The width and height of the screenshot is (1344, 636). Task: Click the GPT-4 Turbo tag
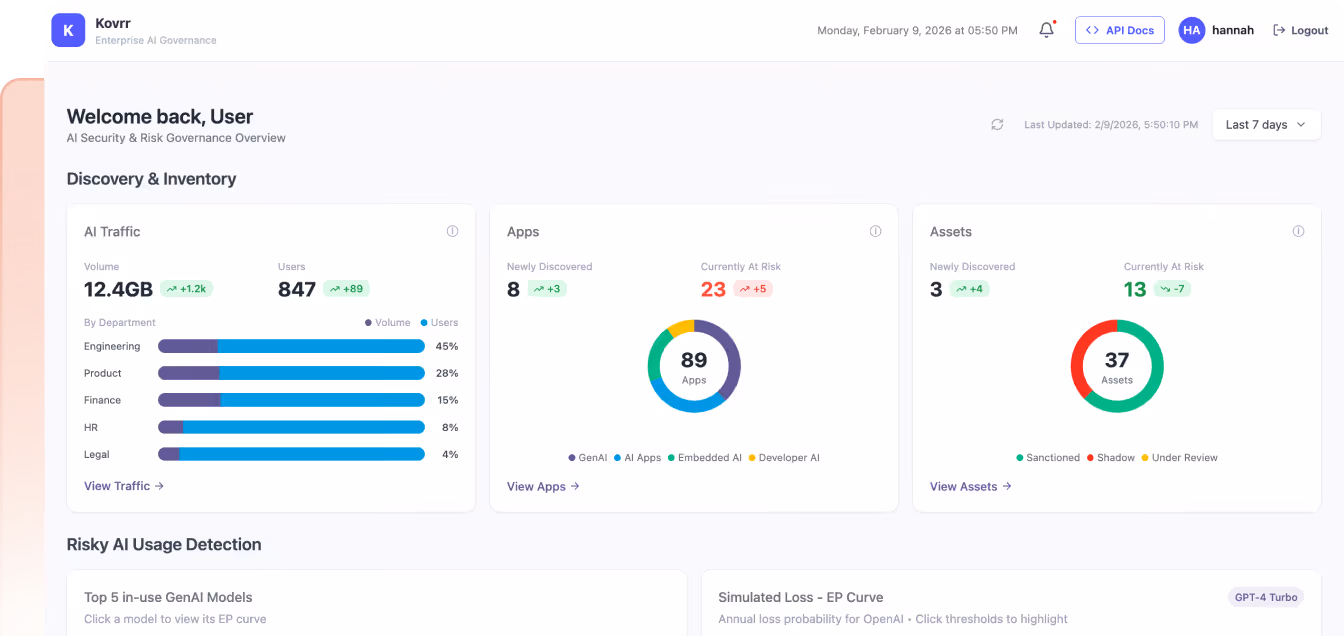coord(1266,597)
